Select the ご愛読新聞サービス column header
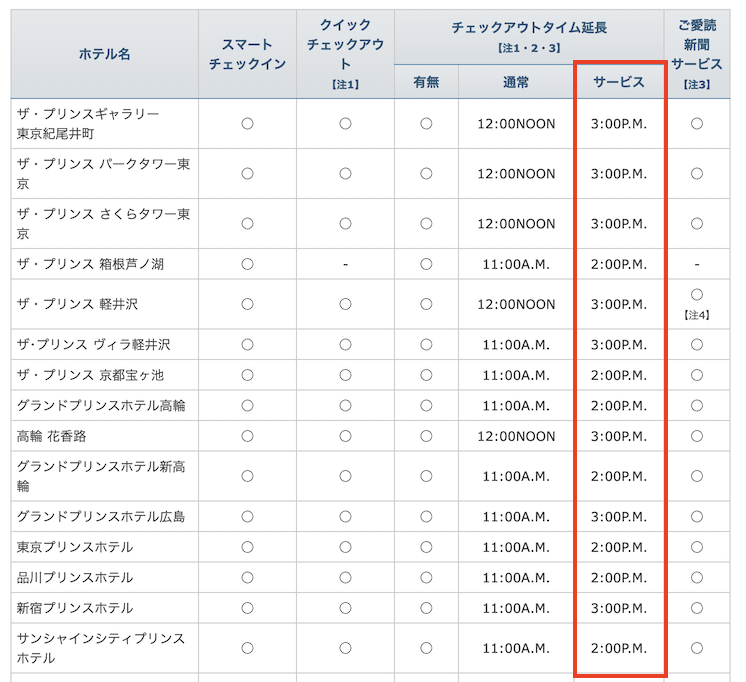The width and height of the screenshot is (746, 682). [x=697, y=54]
